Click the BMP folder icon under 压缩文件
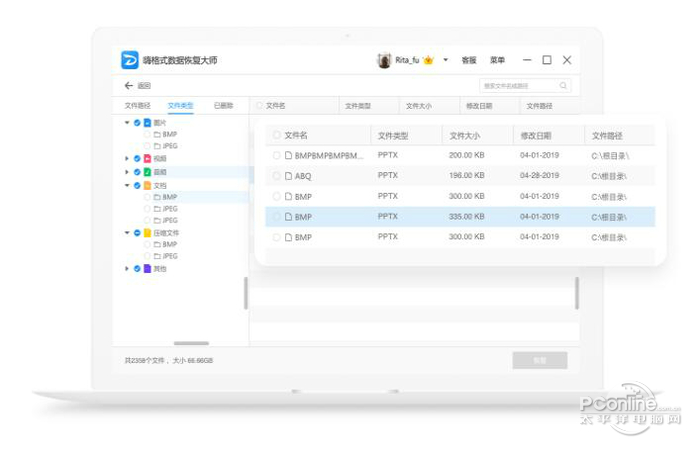Screen dimensions: 700x455 coord(157,244)
